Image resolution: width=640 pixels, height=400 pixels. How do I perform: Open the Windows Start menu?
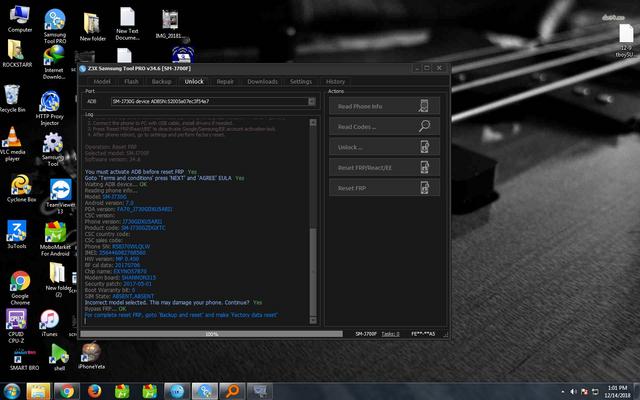coord(11,391)
